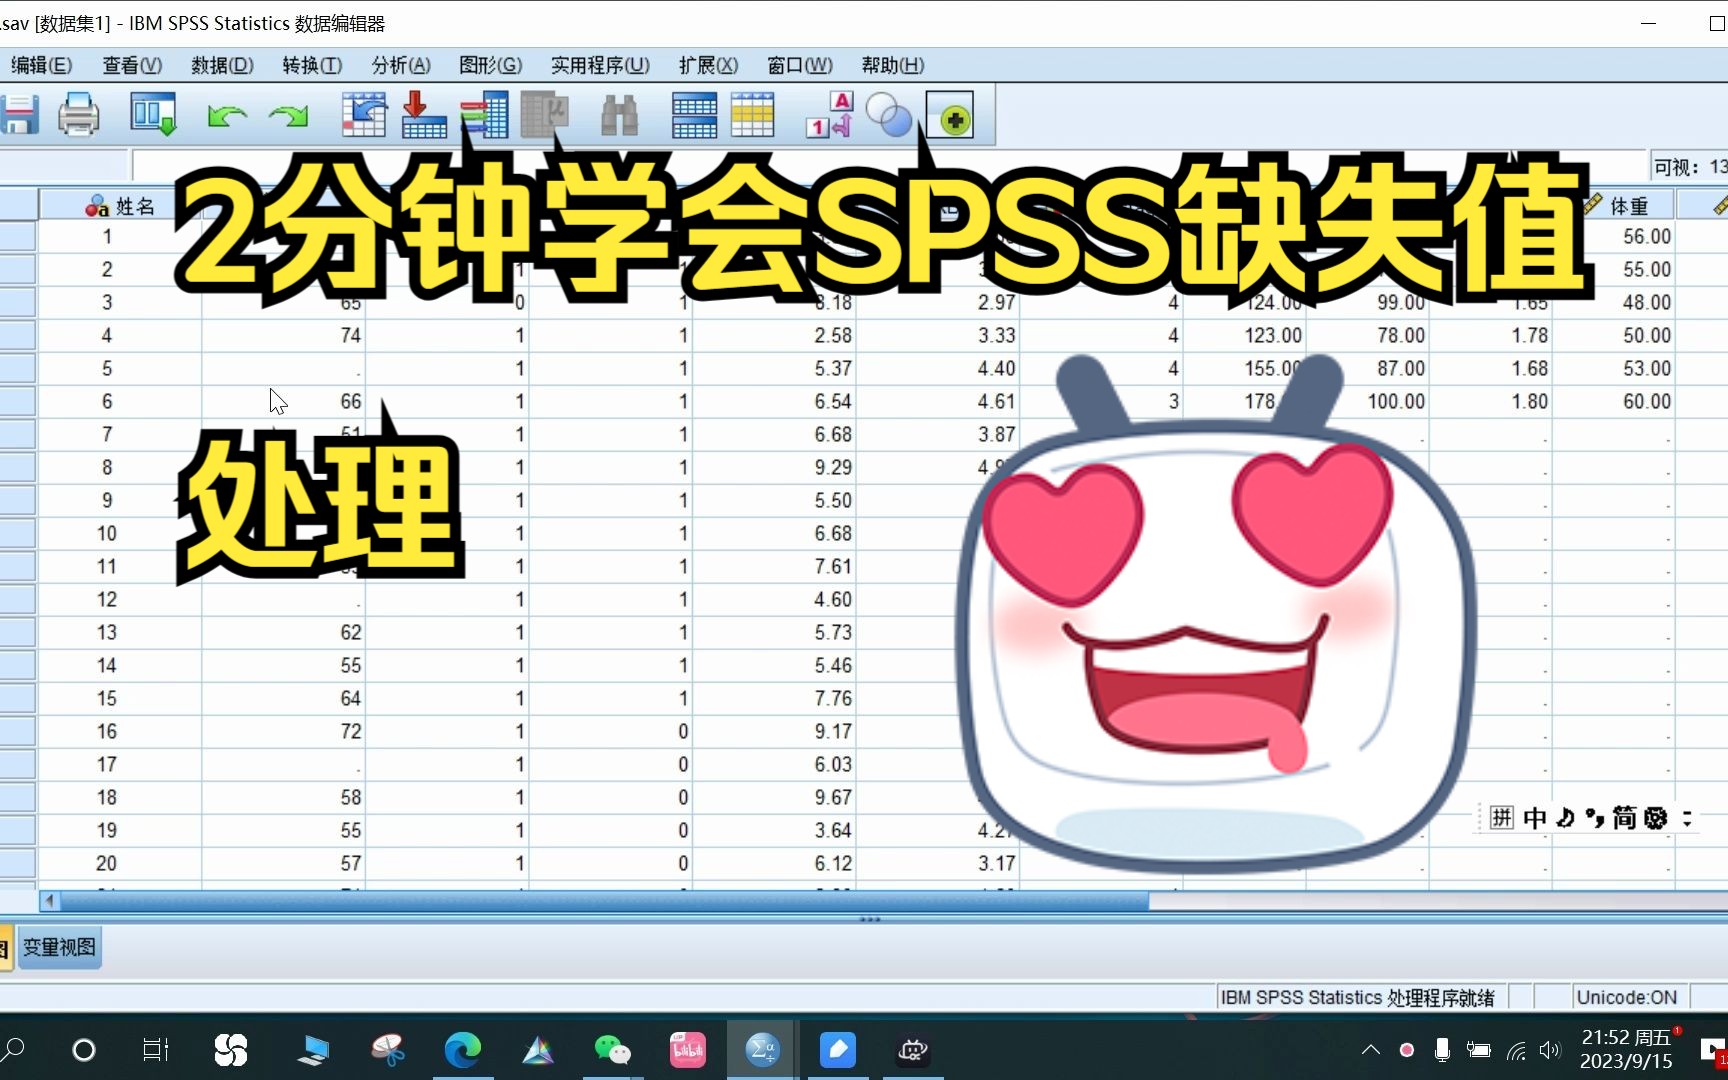Toggle Value Labels display
This screenshot has height=1080, width=1728.
828,115
